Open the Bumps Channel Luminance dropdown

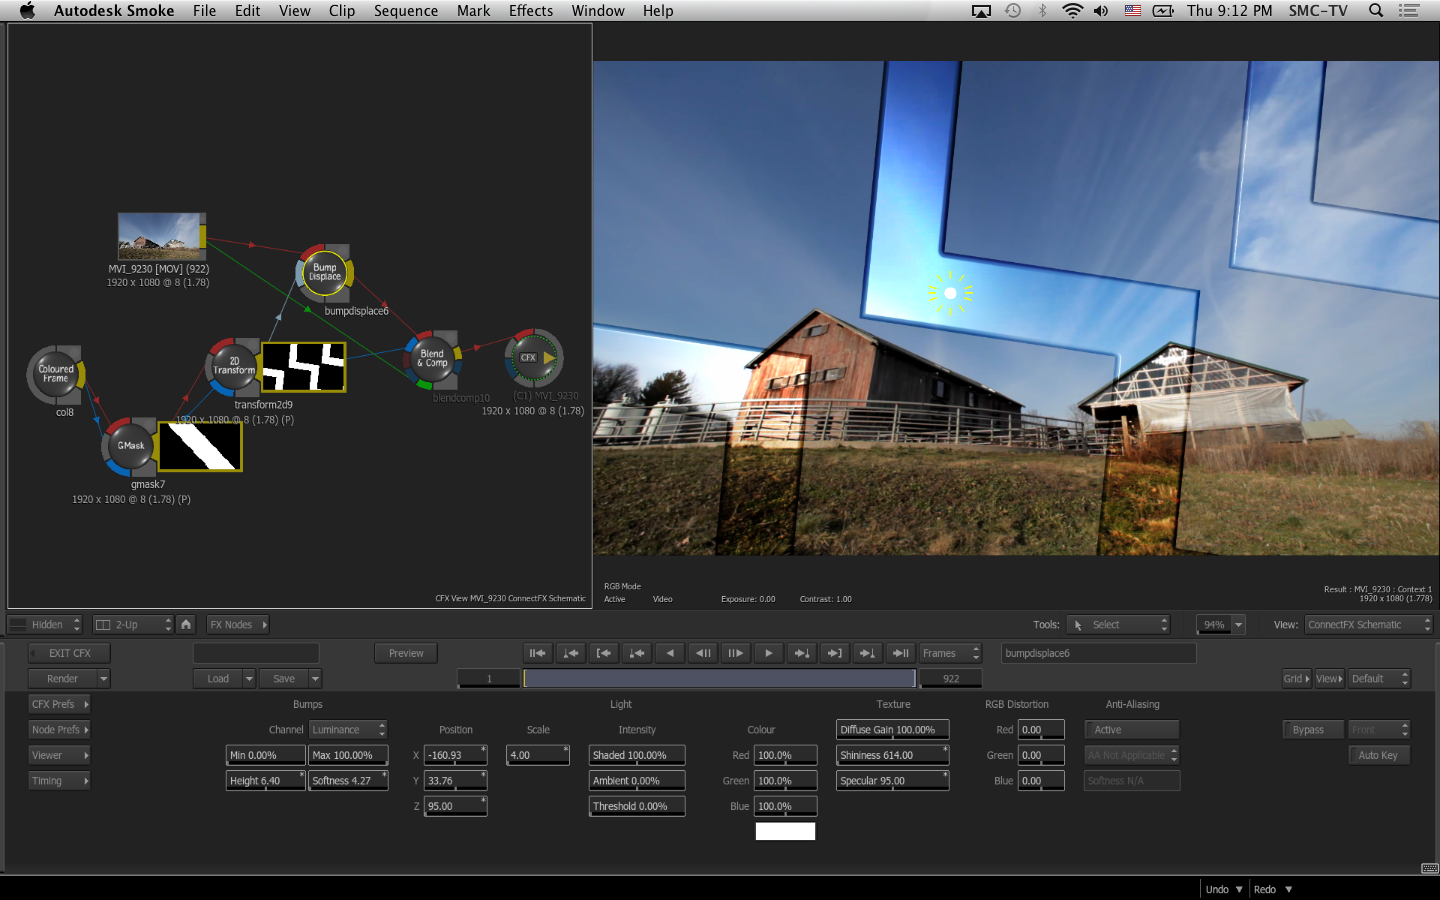(x=347, y=730)
